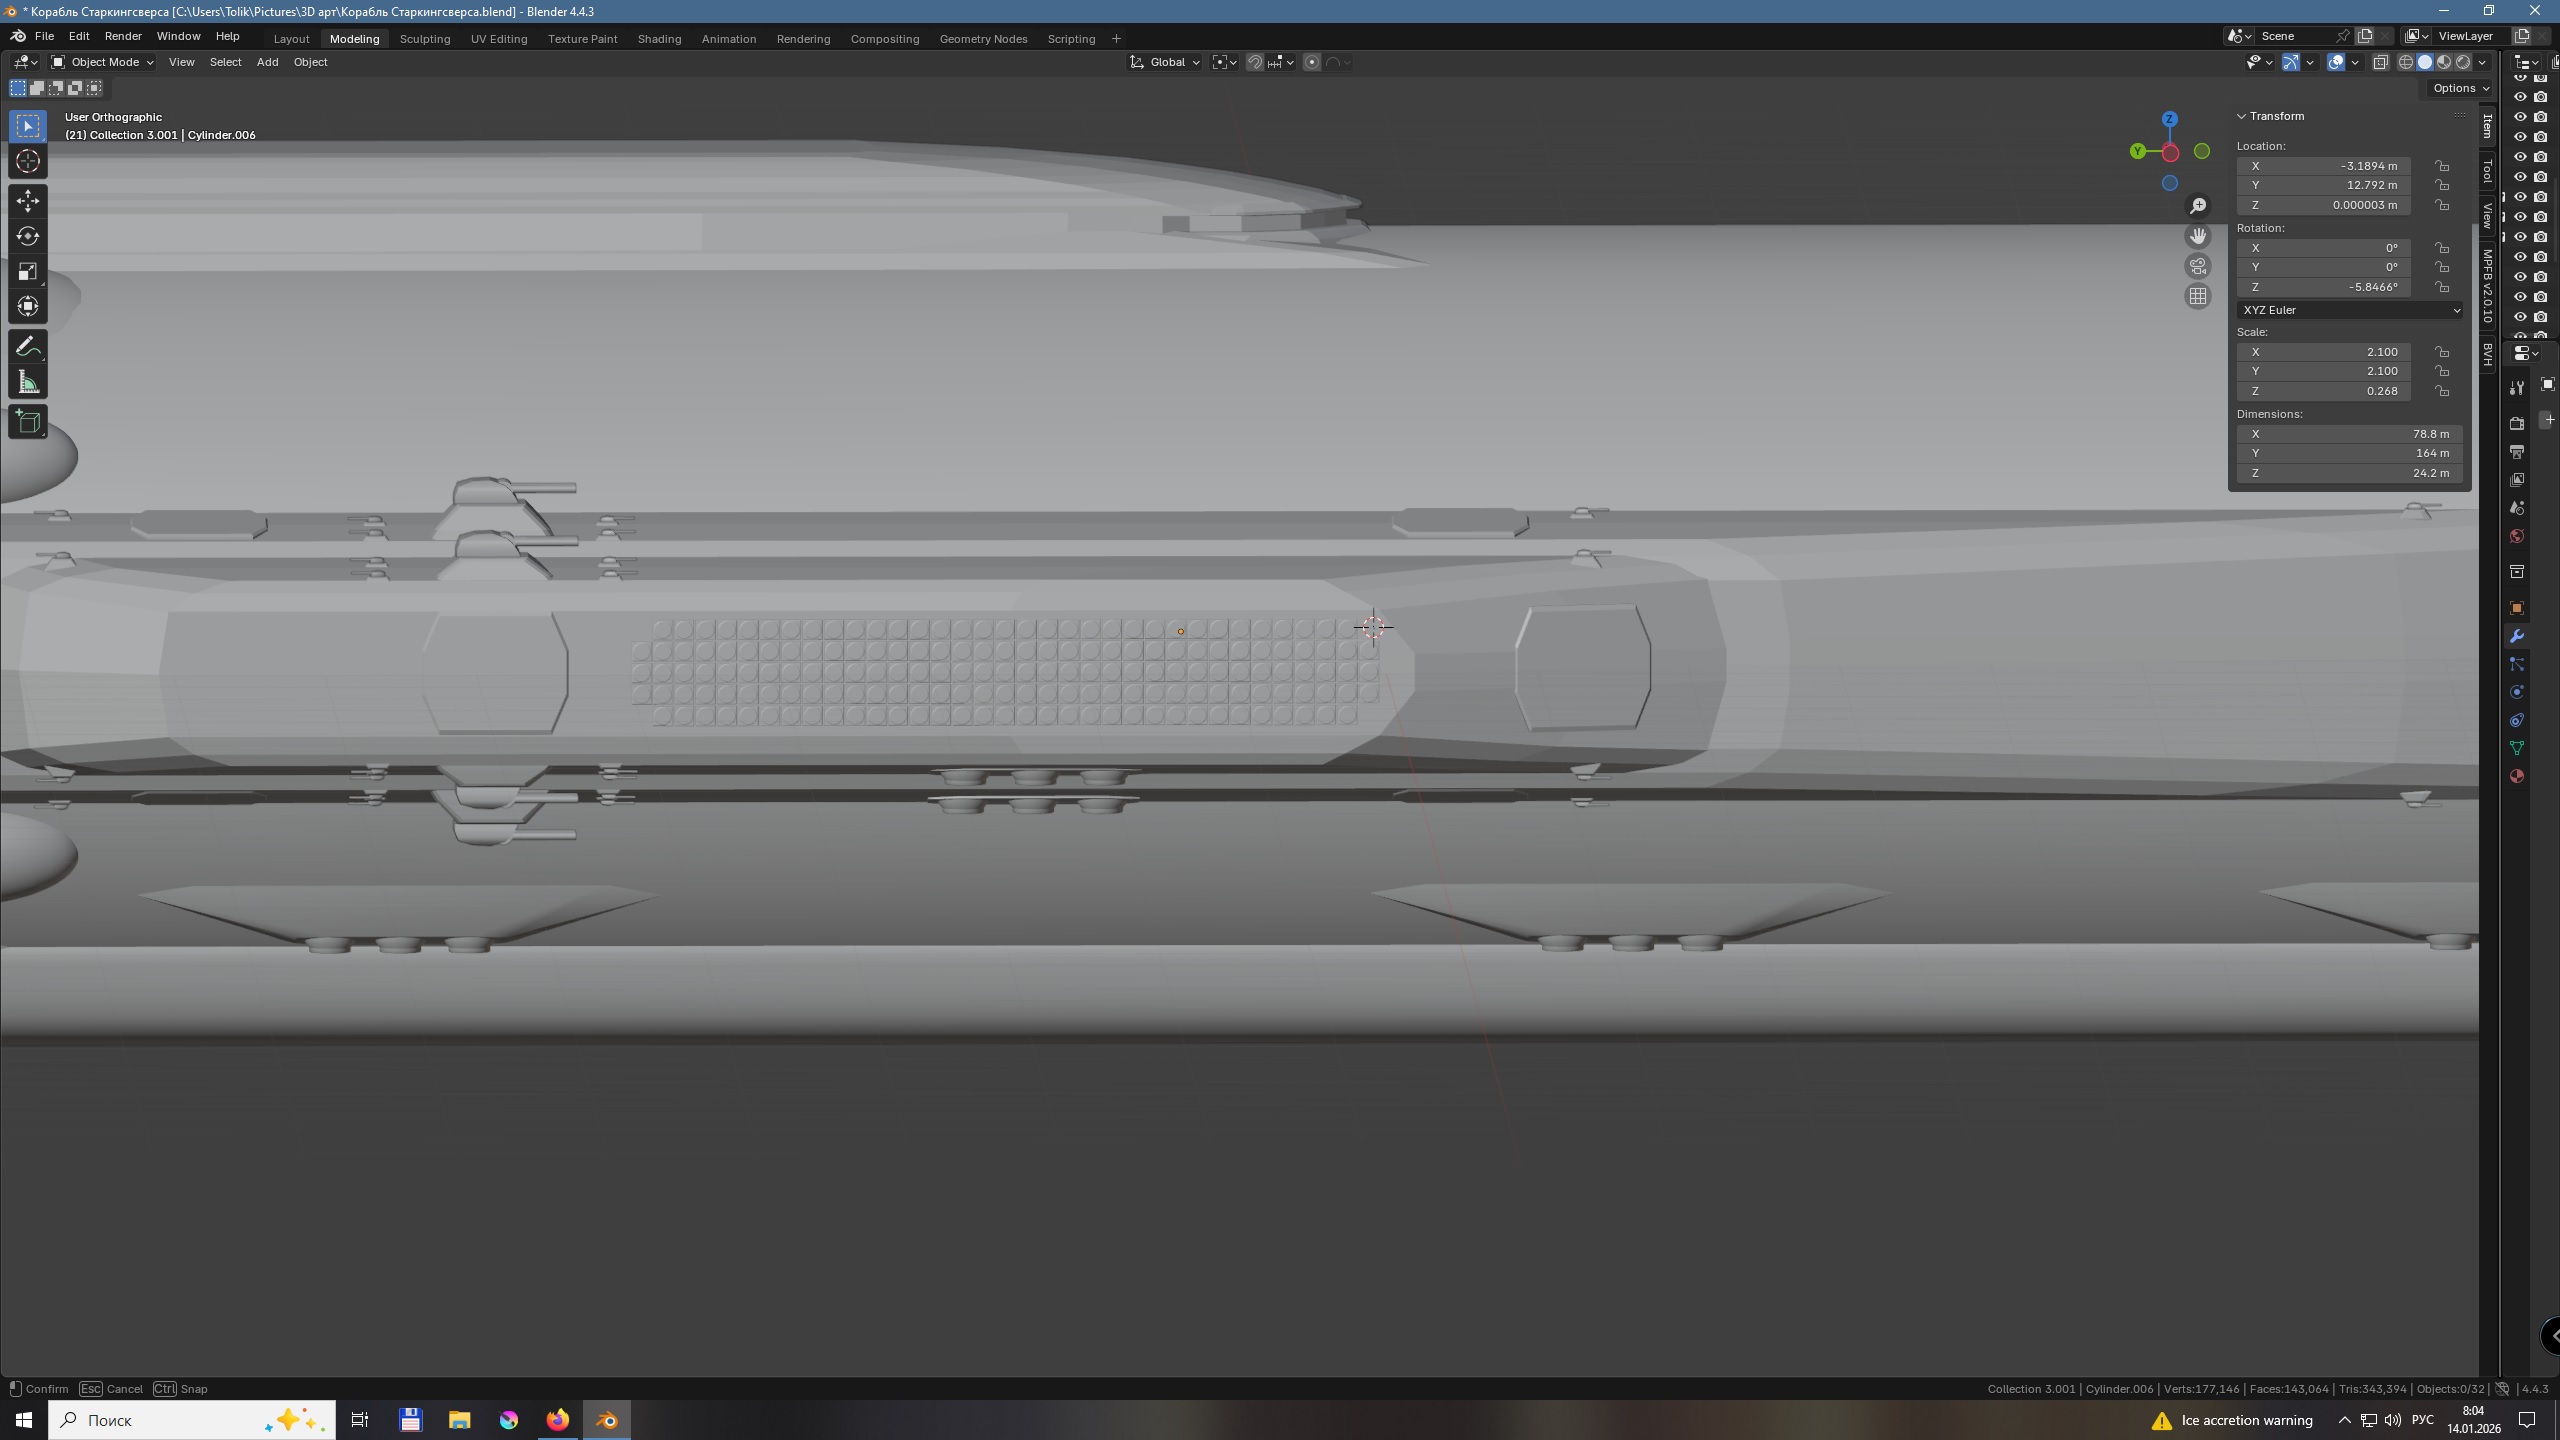
Task: Select the Rotate tool
Action: 28,236
